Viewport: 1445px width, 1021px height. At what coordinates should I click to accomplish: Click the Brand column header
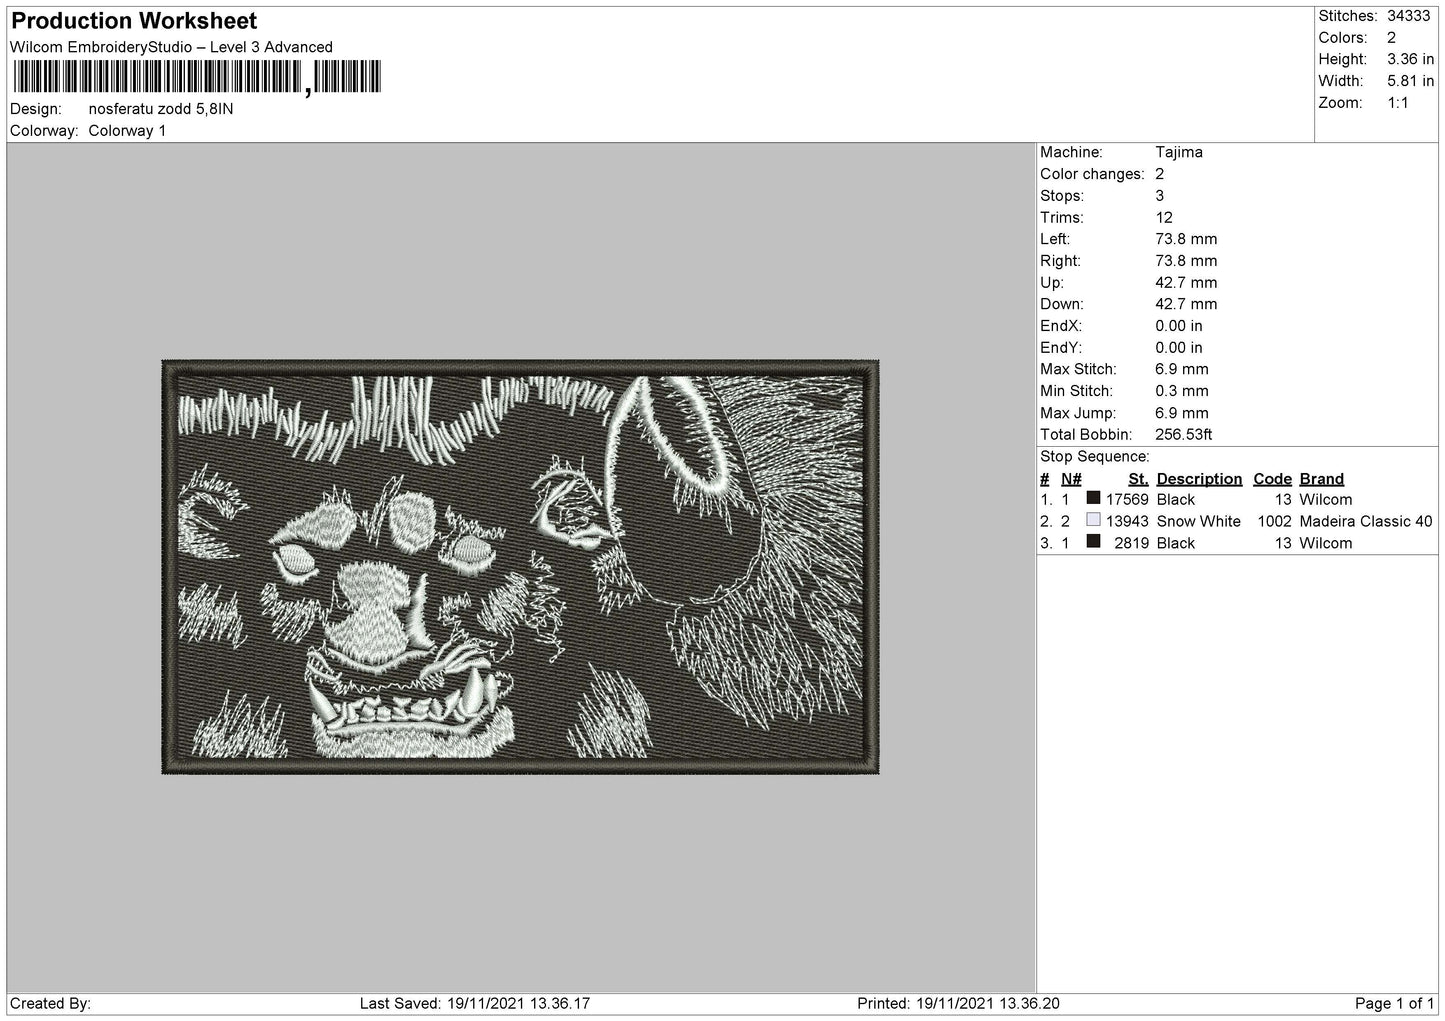(x=1322, y=479)
